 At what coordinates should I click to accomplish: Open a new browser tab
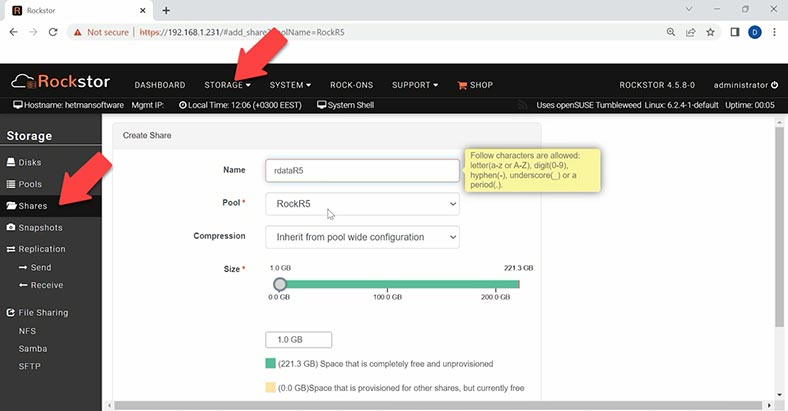pyautogui.click(x=166, y=10)
